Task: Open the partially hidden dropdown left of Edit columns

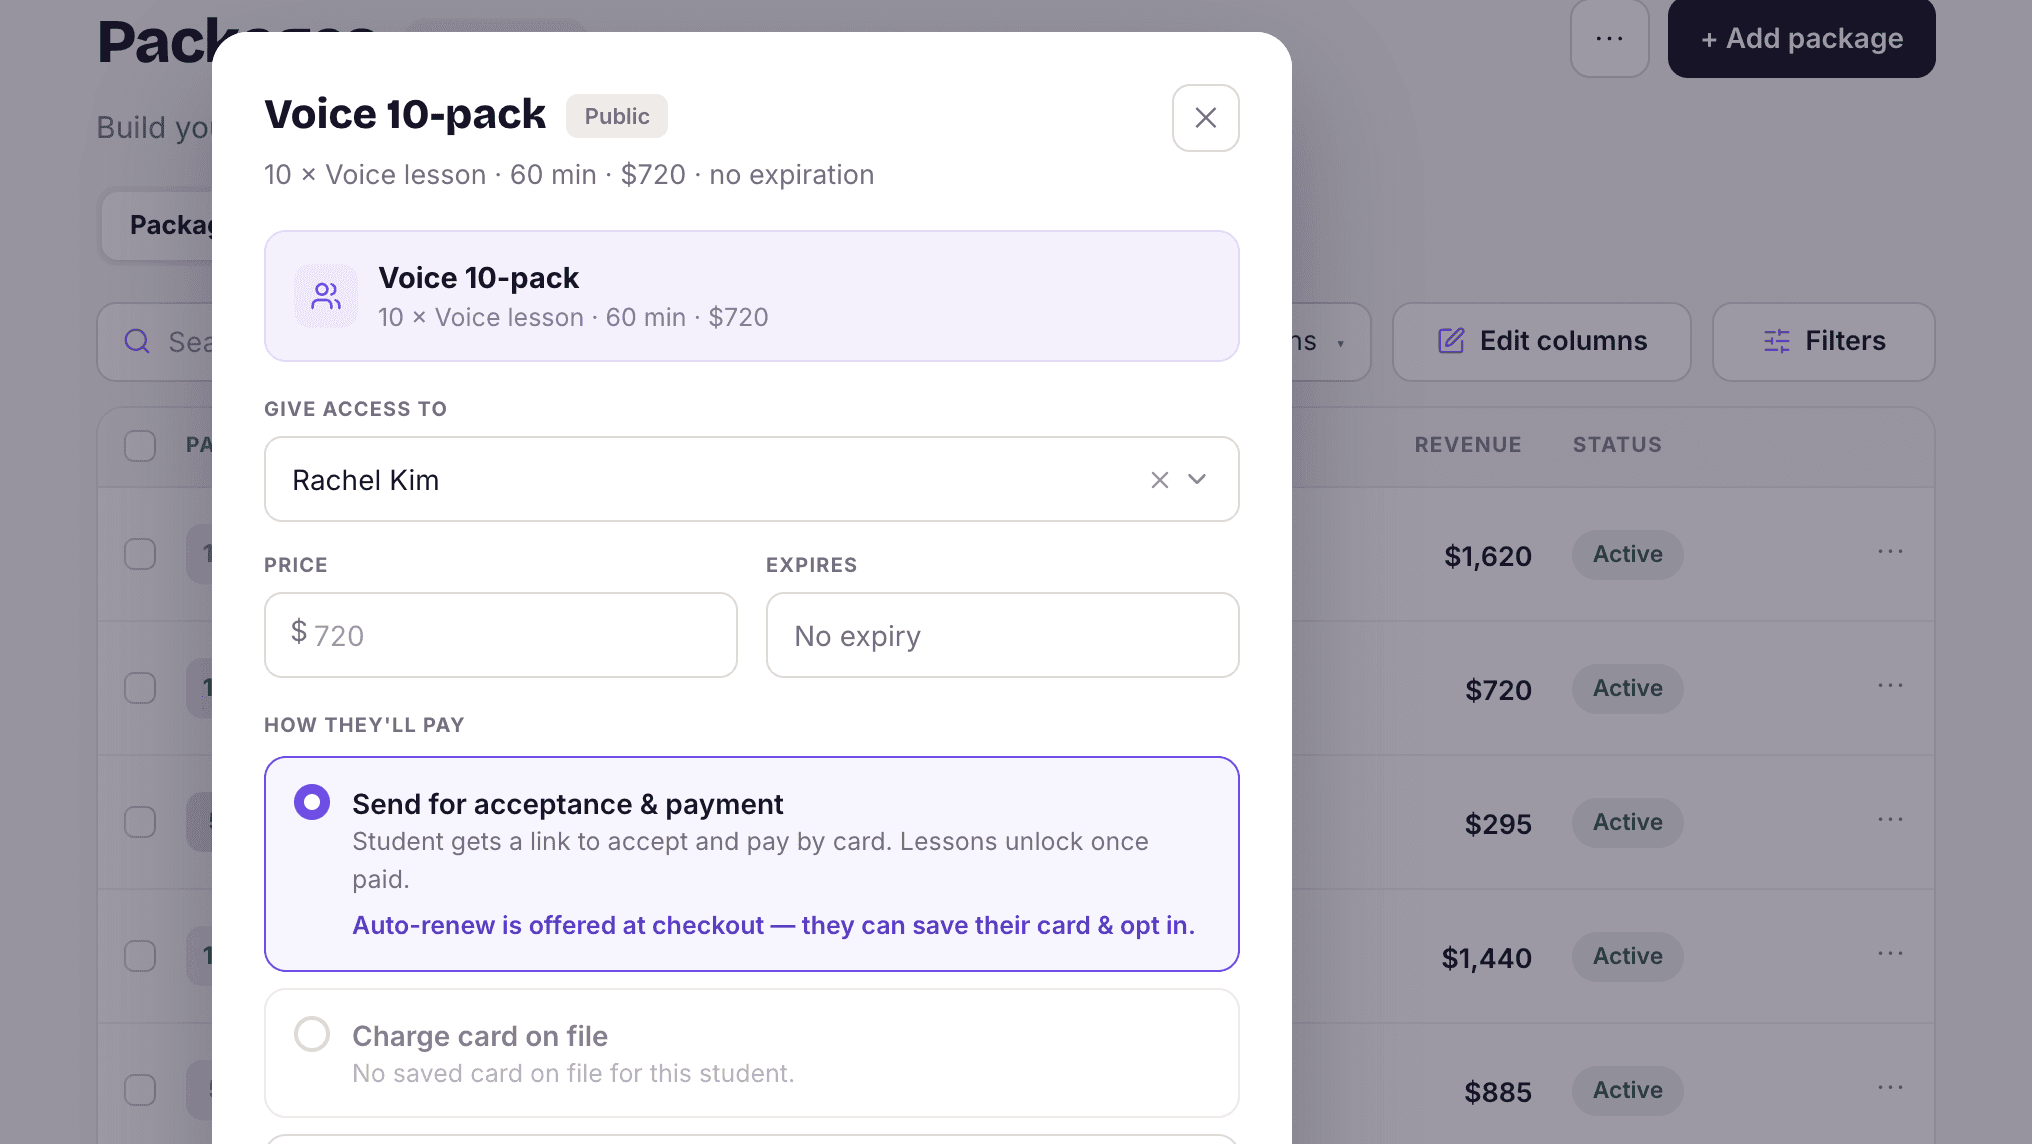Action: [1330, 341]
